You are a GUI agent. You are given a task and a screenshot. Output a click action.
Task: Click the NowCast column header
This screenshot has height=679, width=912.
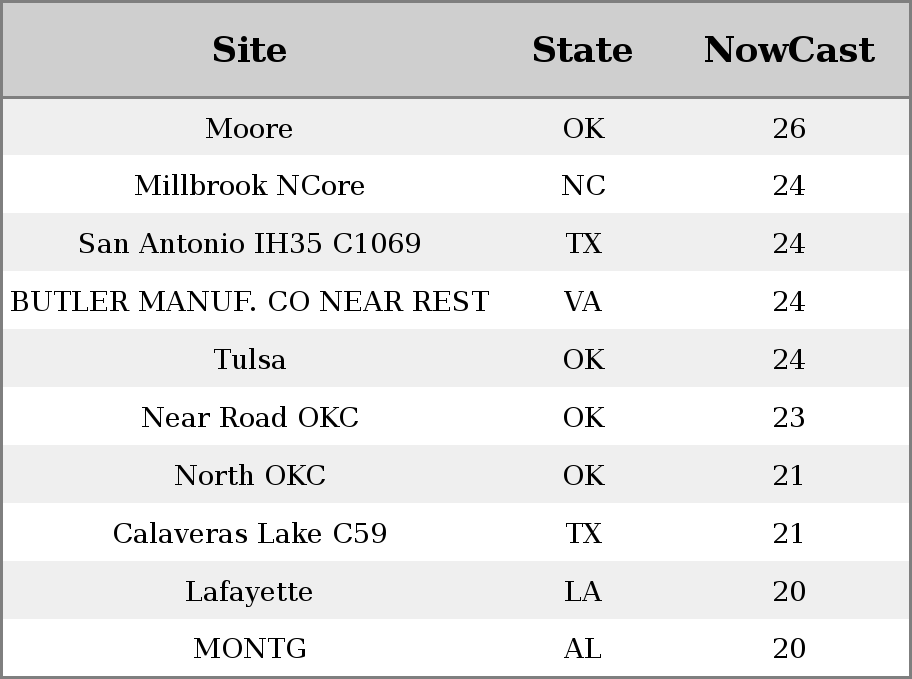click(x=789, y=50)
